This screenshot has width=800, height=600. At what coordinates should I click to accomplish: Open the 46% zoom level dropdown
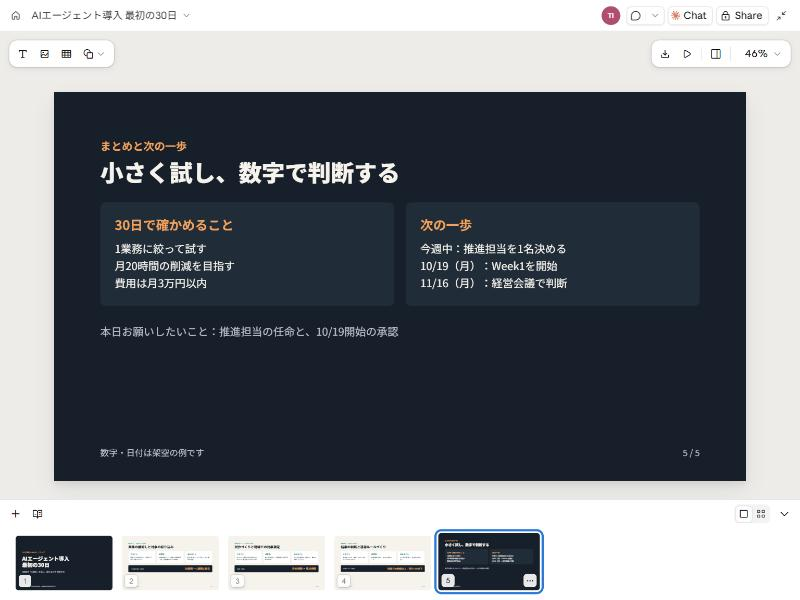coord(762,54)
